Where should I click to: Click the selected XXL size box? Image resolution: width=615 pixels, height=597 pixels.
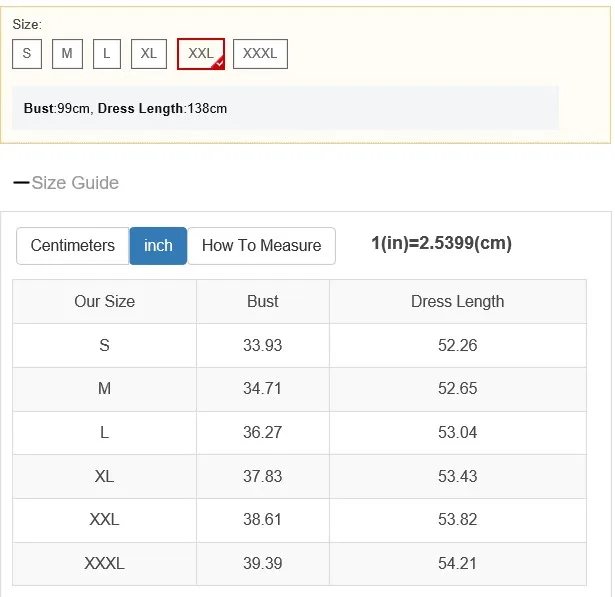(201, 54)
